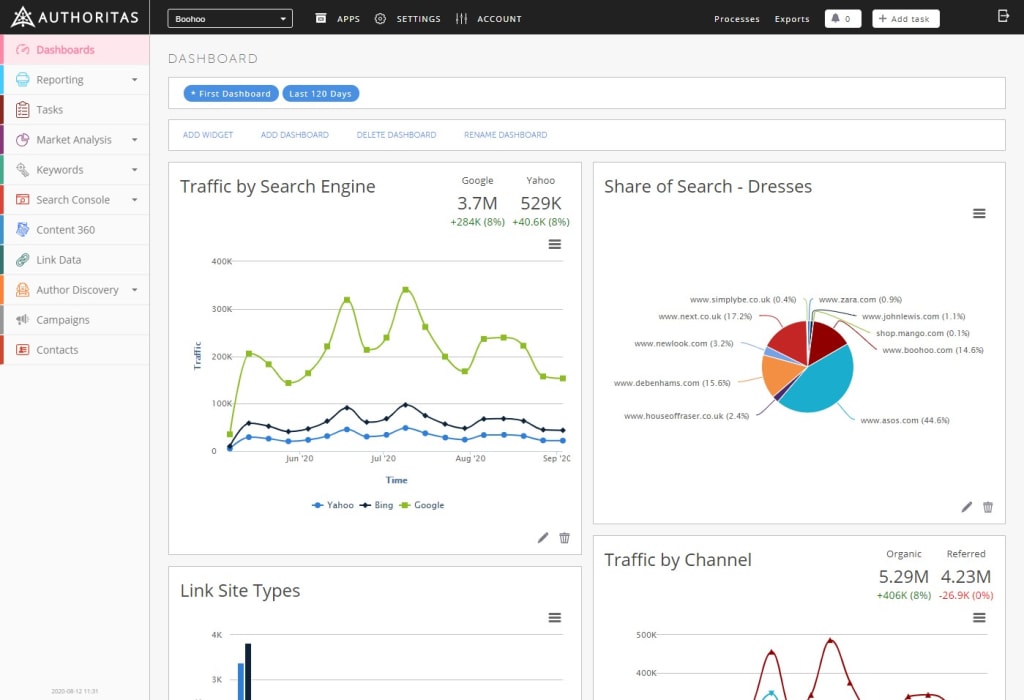Click the Google line peak near Jul '20
The height and width of the screenshot is (700, 1024).
point(406,289)
